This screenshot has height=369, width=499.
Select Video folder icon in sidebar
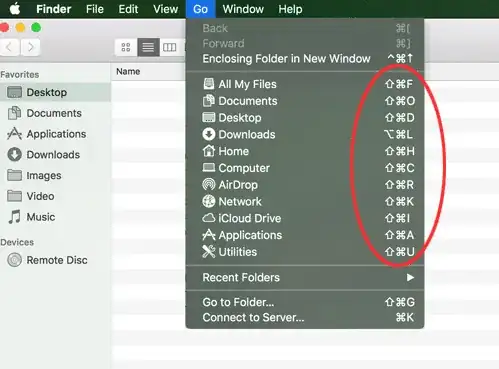(14, 196)
